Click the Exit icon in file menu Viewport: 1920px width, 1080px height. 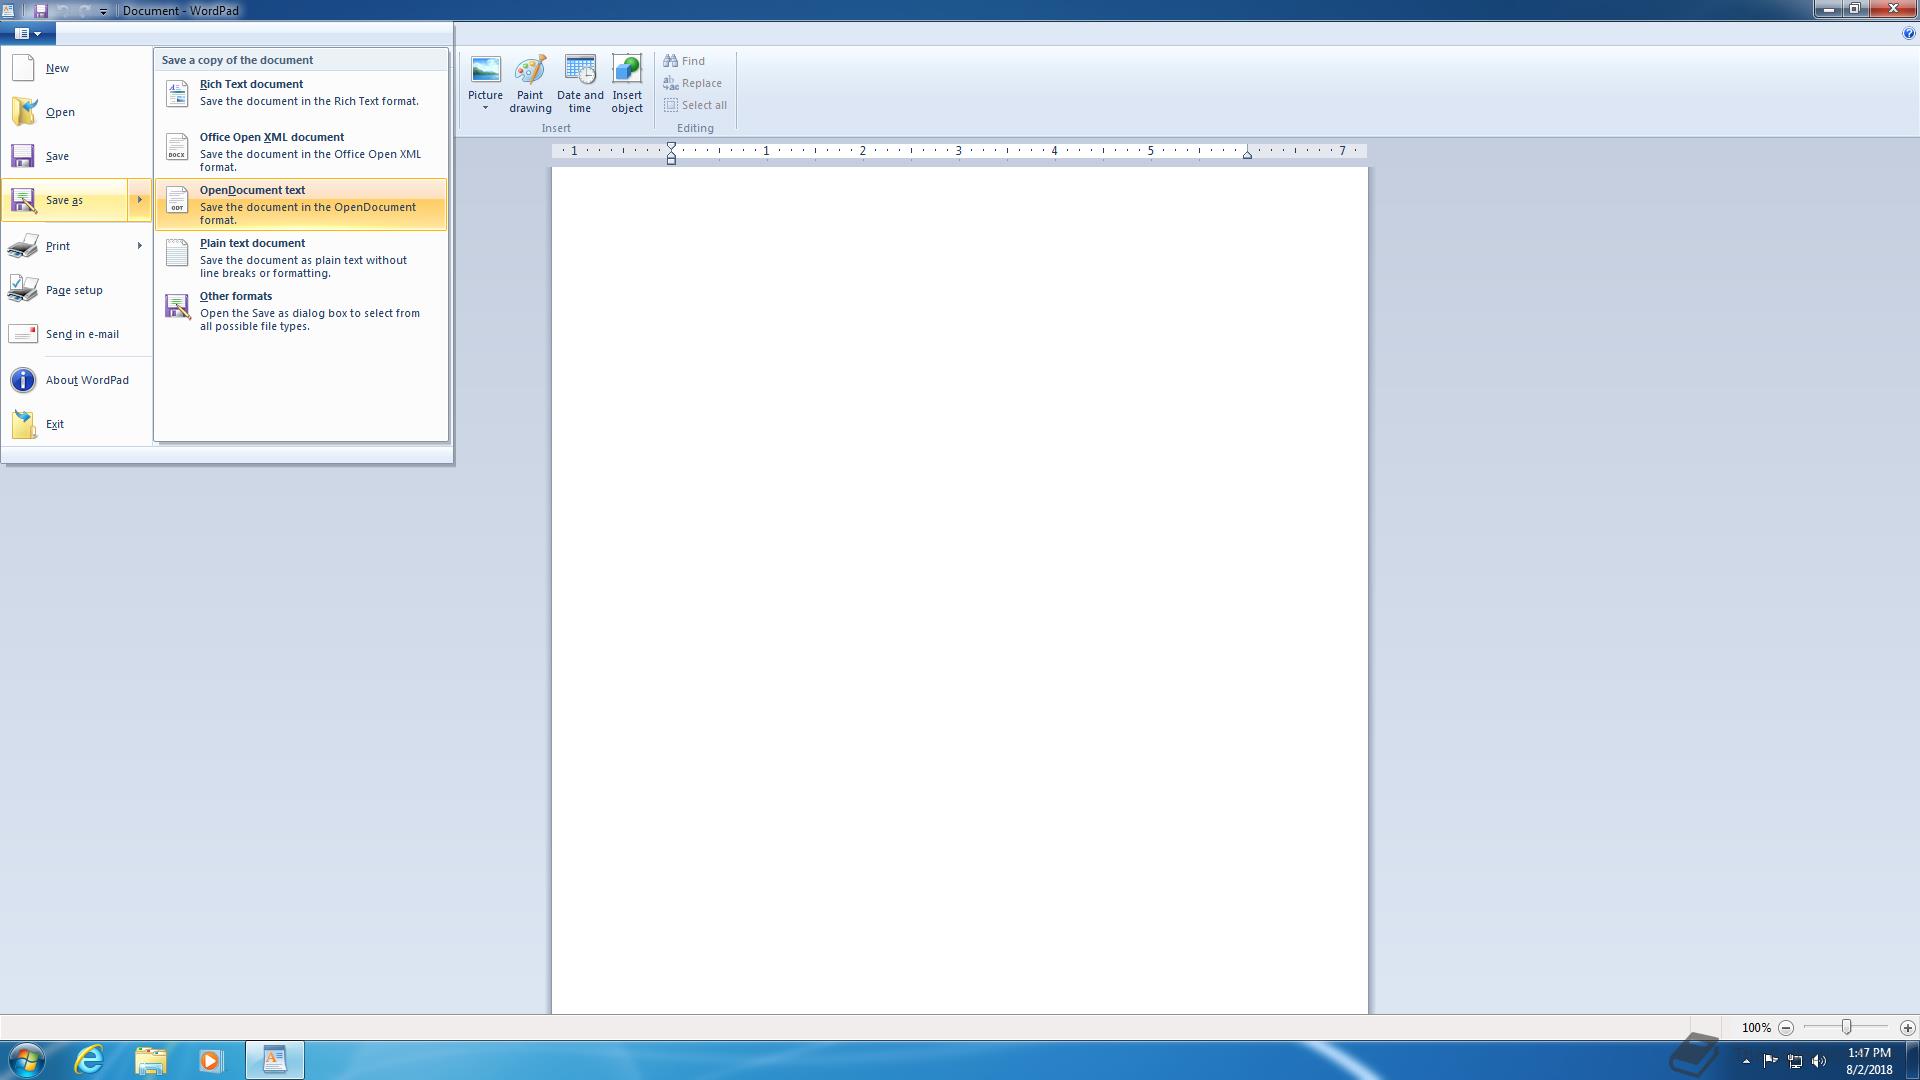point(23,424)
